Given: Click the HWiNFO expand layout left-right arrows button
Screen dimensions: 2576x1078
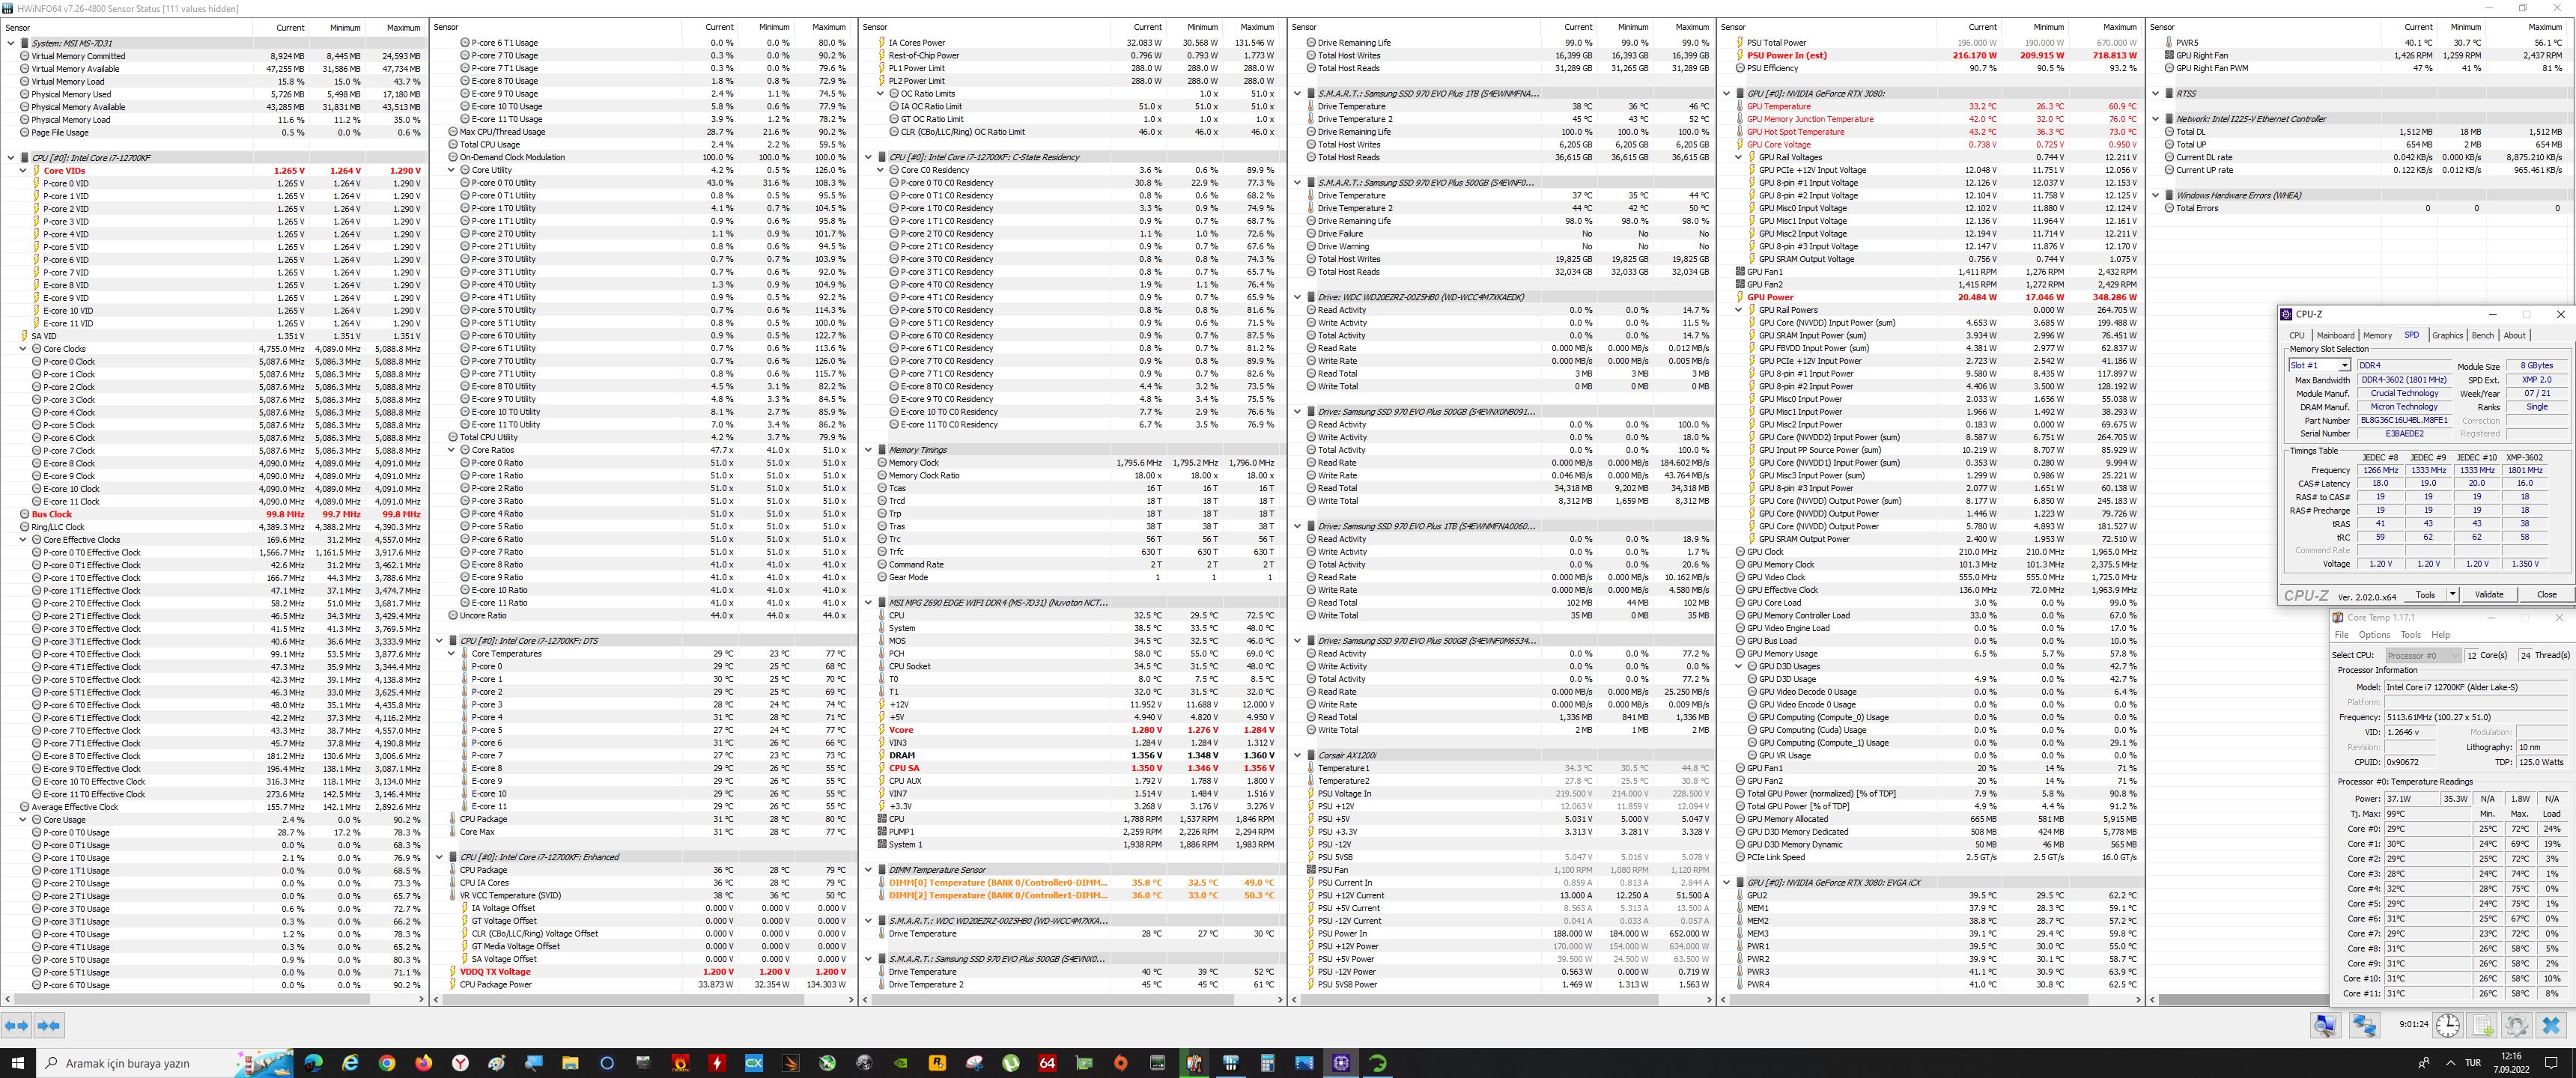Looking at the screenshot, I should point(16,1025).
